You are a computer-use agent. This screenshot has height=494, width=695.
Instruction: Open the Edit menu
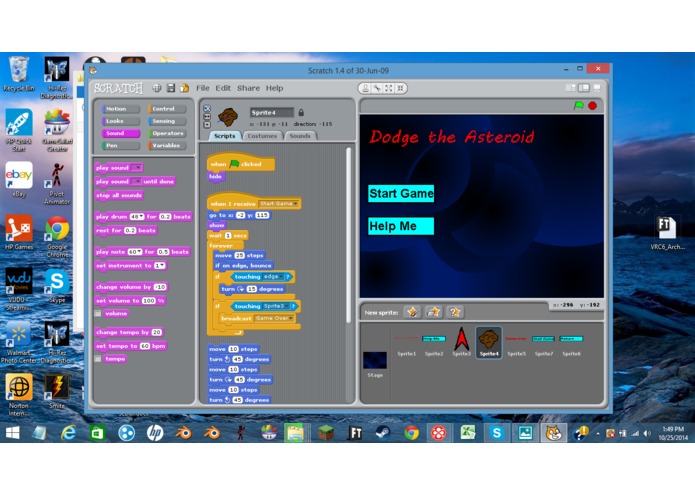[x=223, y=88]
